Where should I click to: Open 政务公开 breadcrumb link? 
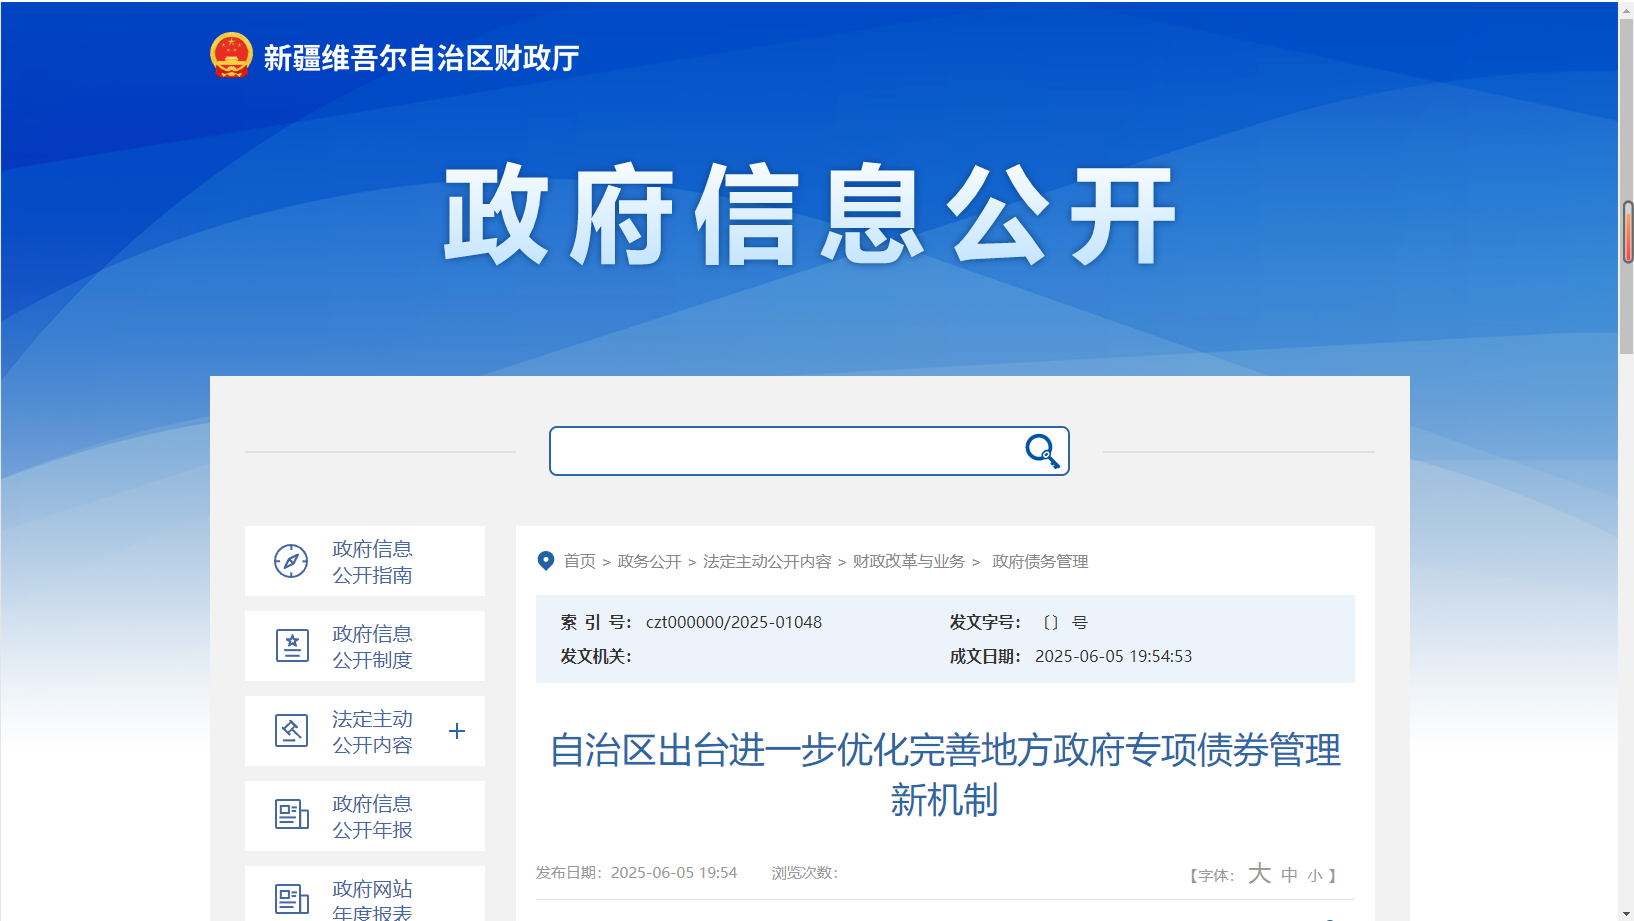pos(649,562)
